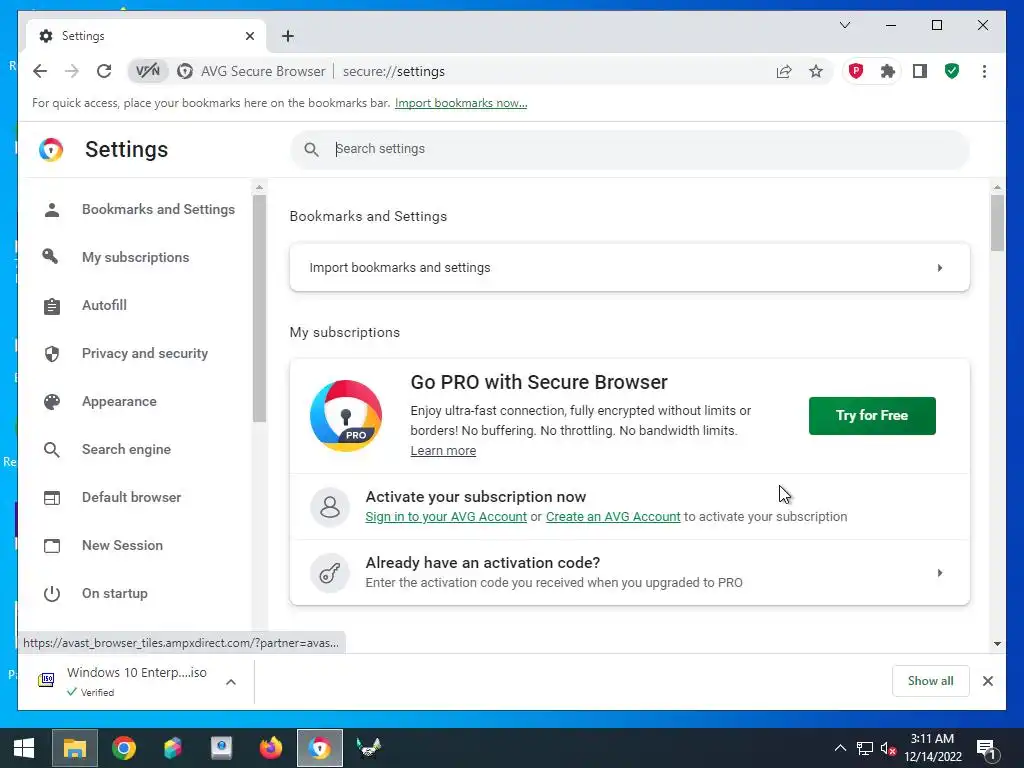
Task: Click the main page scrollbar thumb
Action: 997,223
